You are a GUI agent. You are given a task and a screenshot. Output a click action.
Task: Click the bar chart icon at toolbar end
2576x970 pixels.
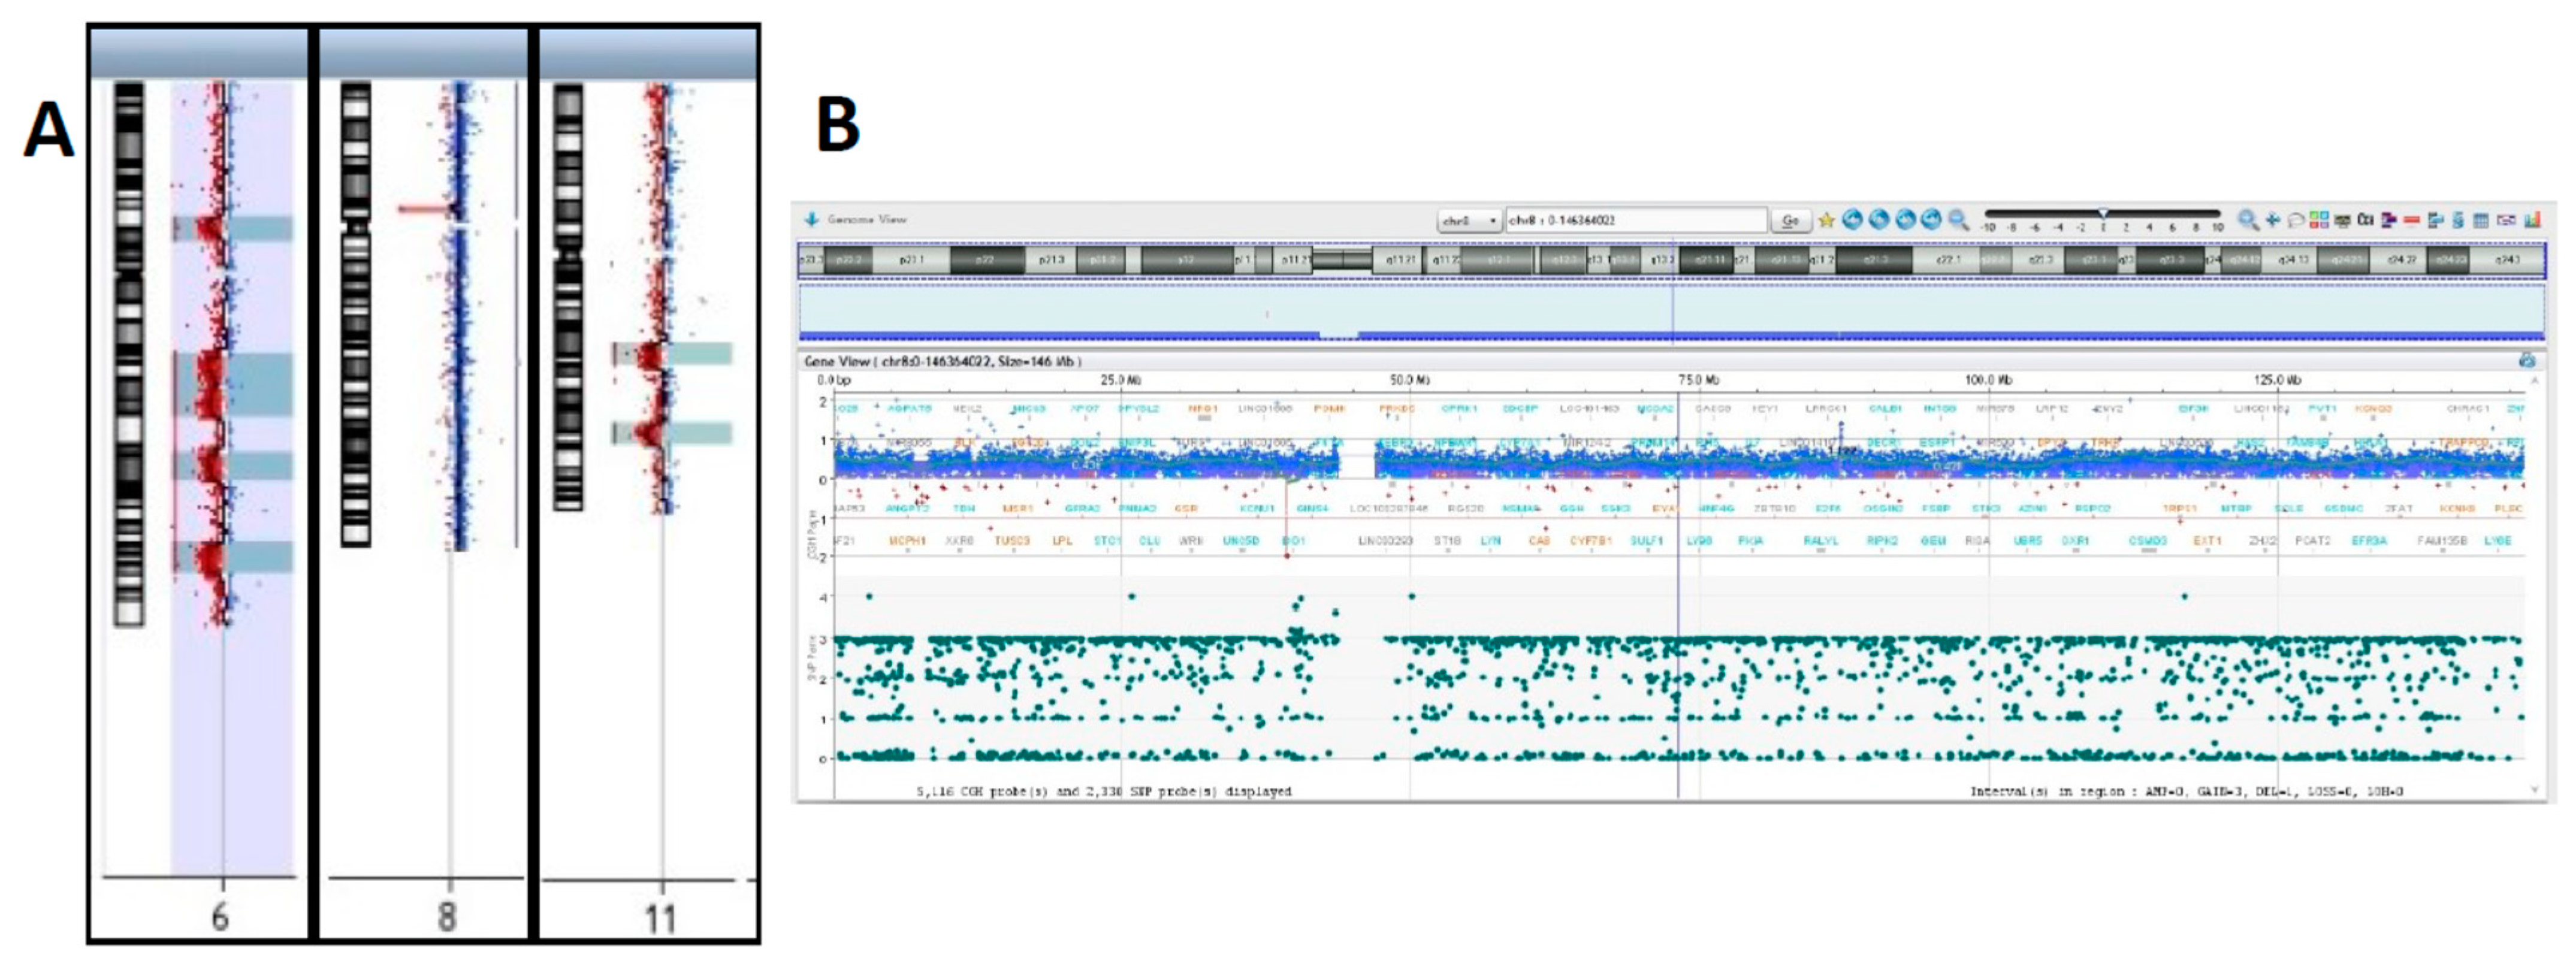[x=2533, y=220]
